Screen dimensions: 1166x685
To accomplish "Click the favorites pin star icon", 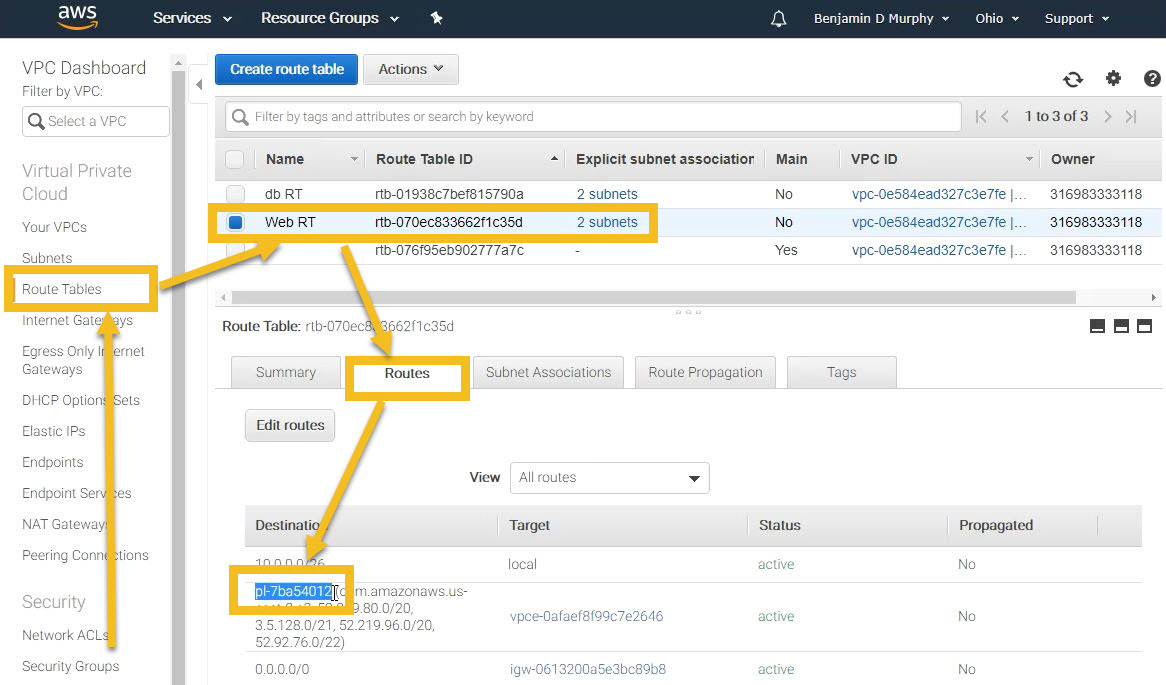I will (437, 18).
